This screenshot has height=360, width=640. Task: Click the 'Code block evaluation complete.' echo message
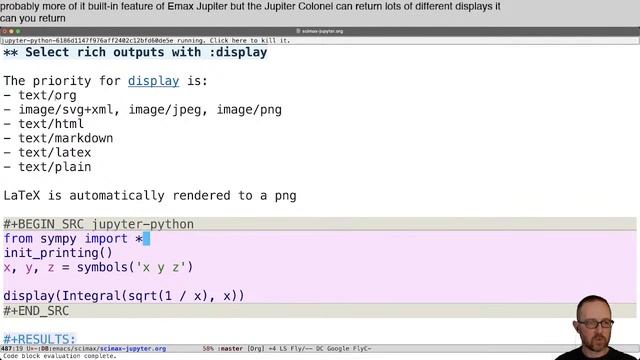60,356
